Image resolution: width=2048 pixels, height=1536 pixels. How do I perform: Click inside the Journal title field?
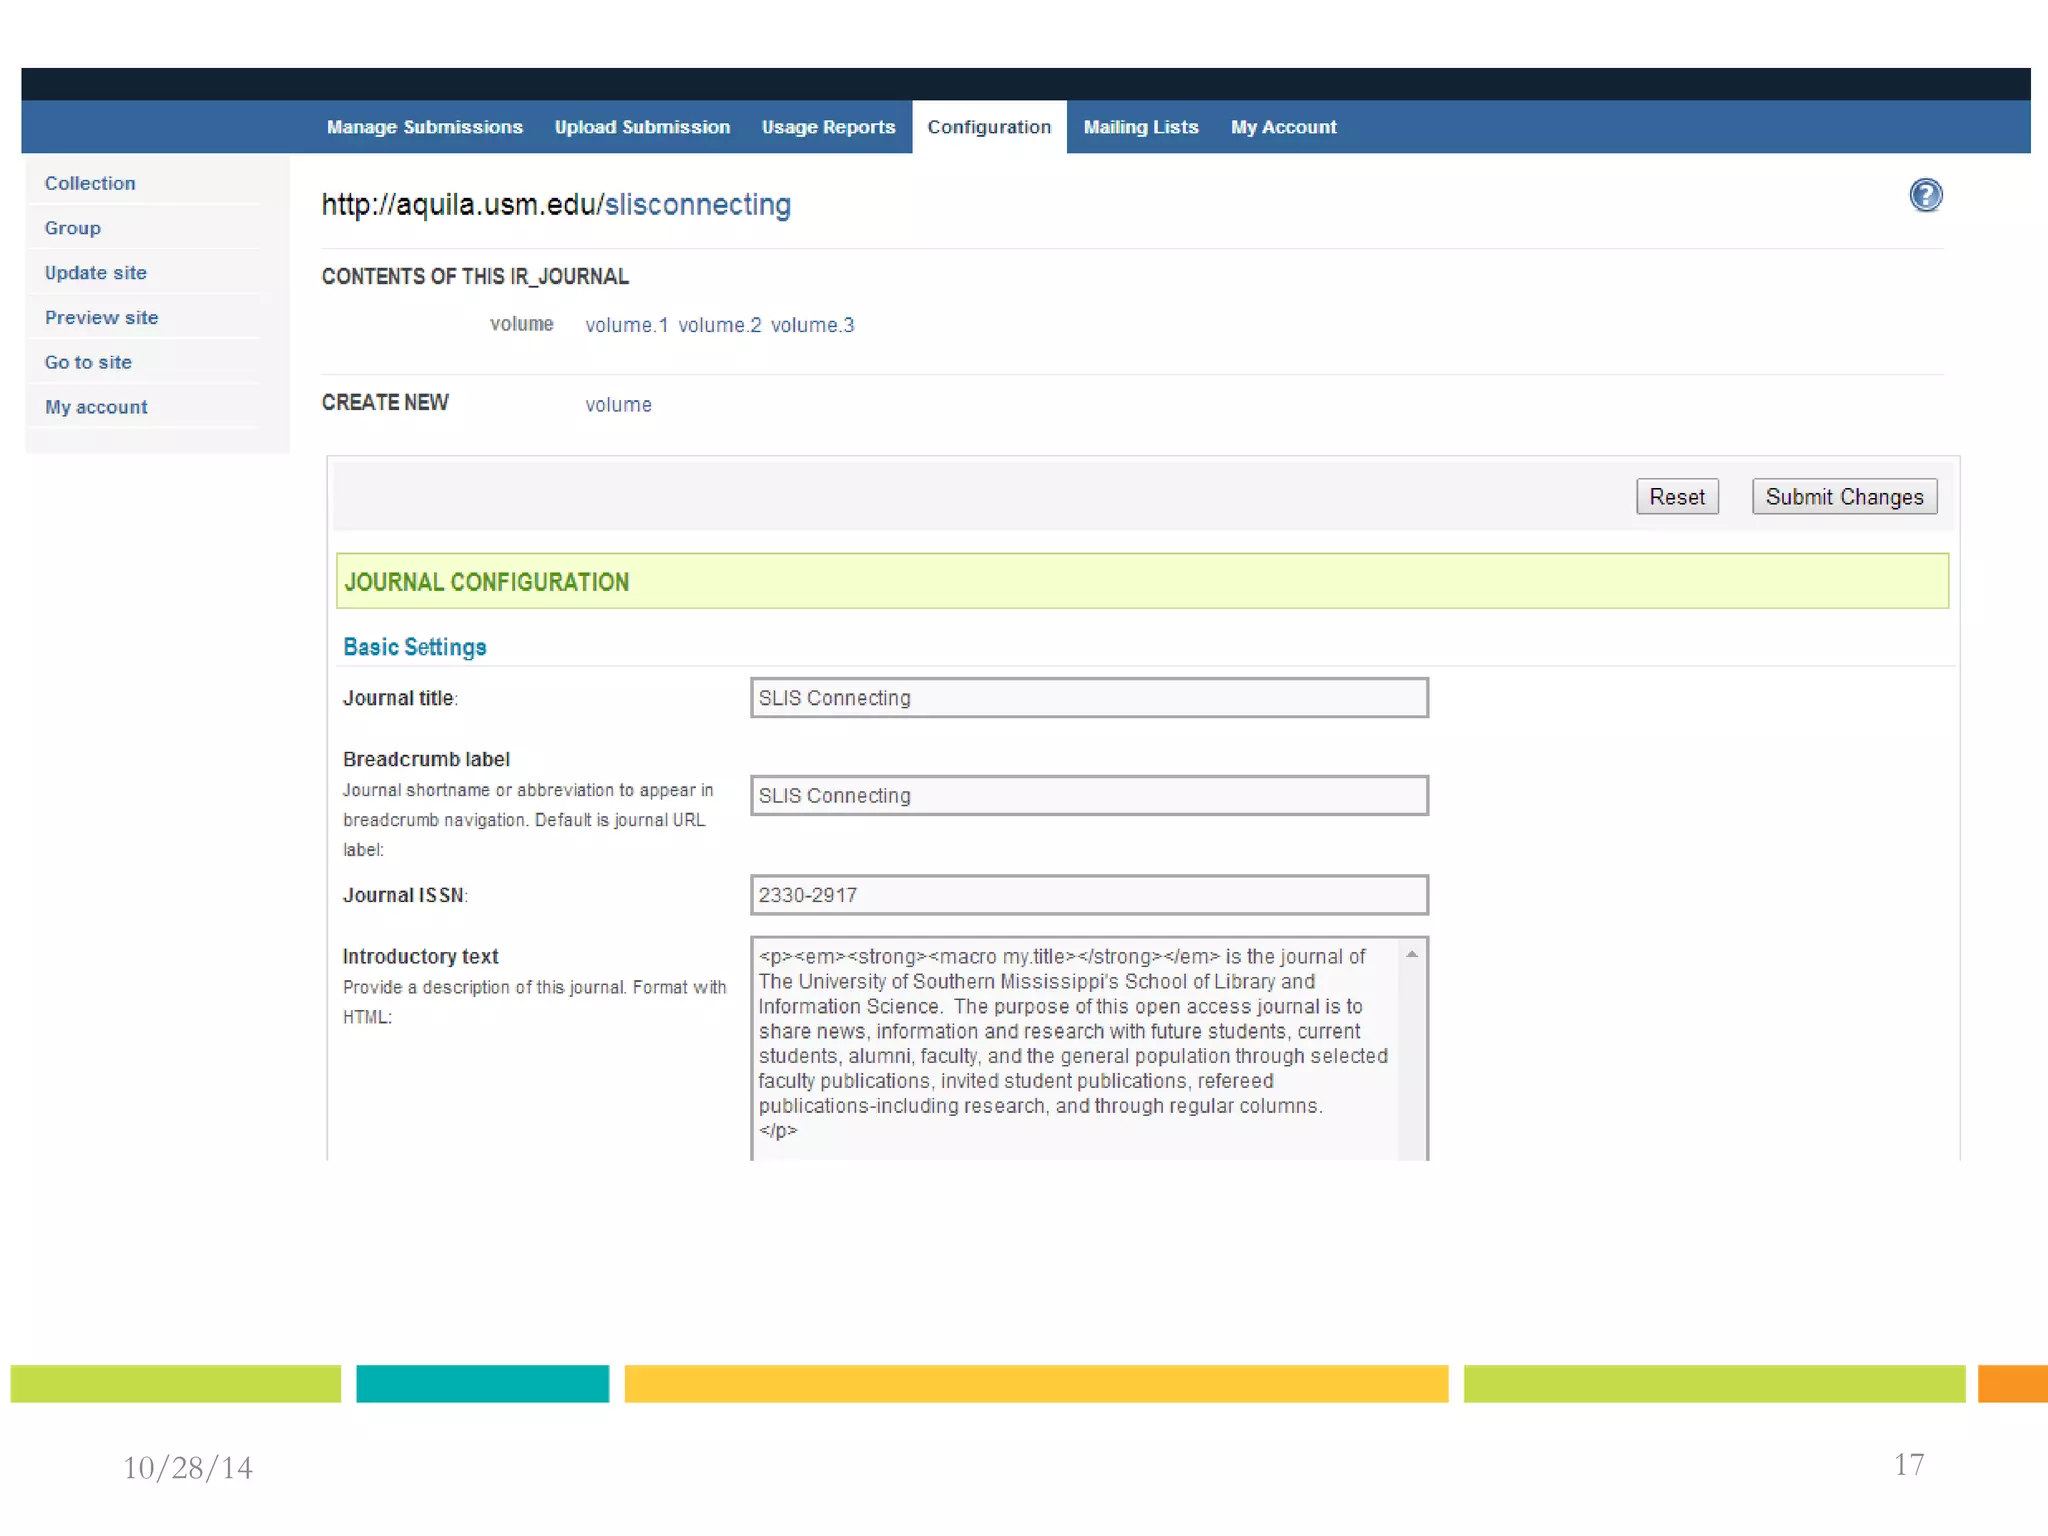click(x=1088, y=698)
